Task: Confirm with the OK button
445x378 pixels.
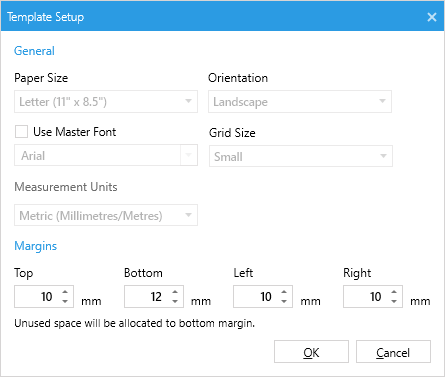Action: click(x=311, y=352)
